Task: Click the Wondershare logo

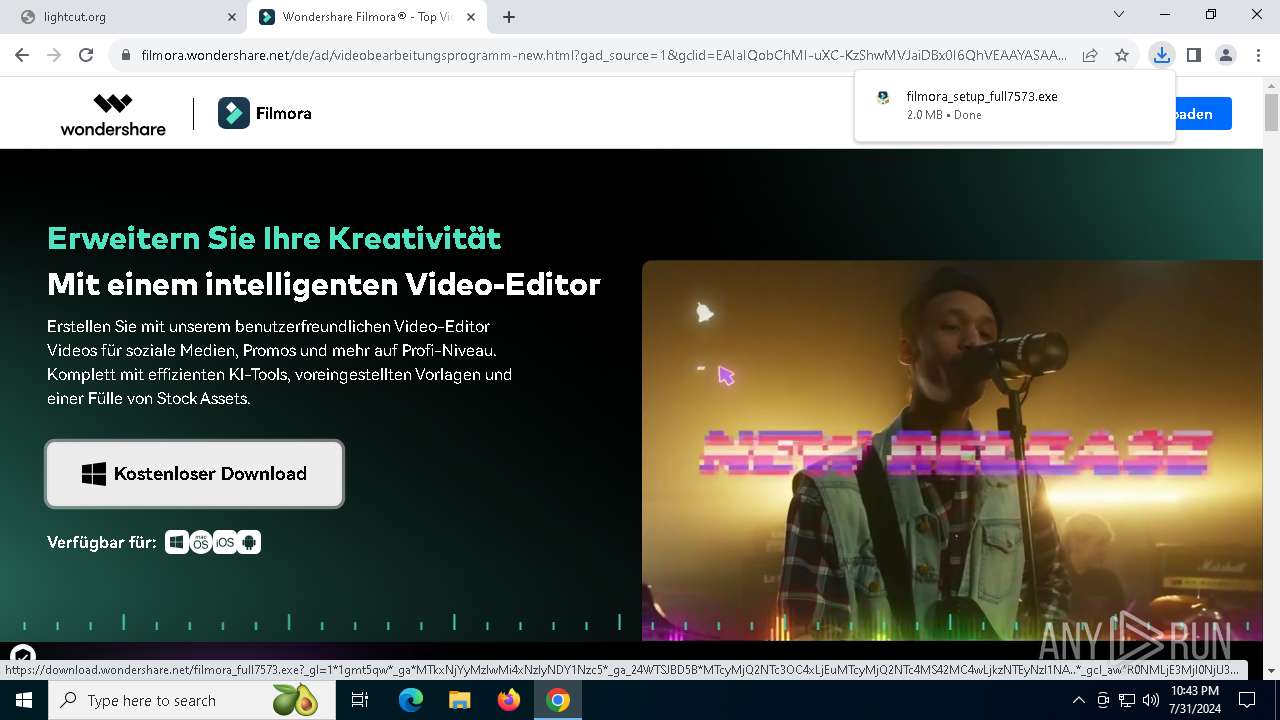Action: tap(113, 114)
